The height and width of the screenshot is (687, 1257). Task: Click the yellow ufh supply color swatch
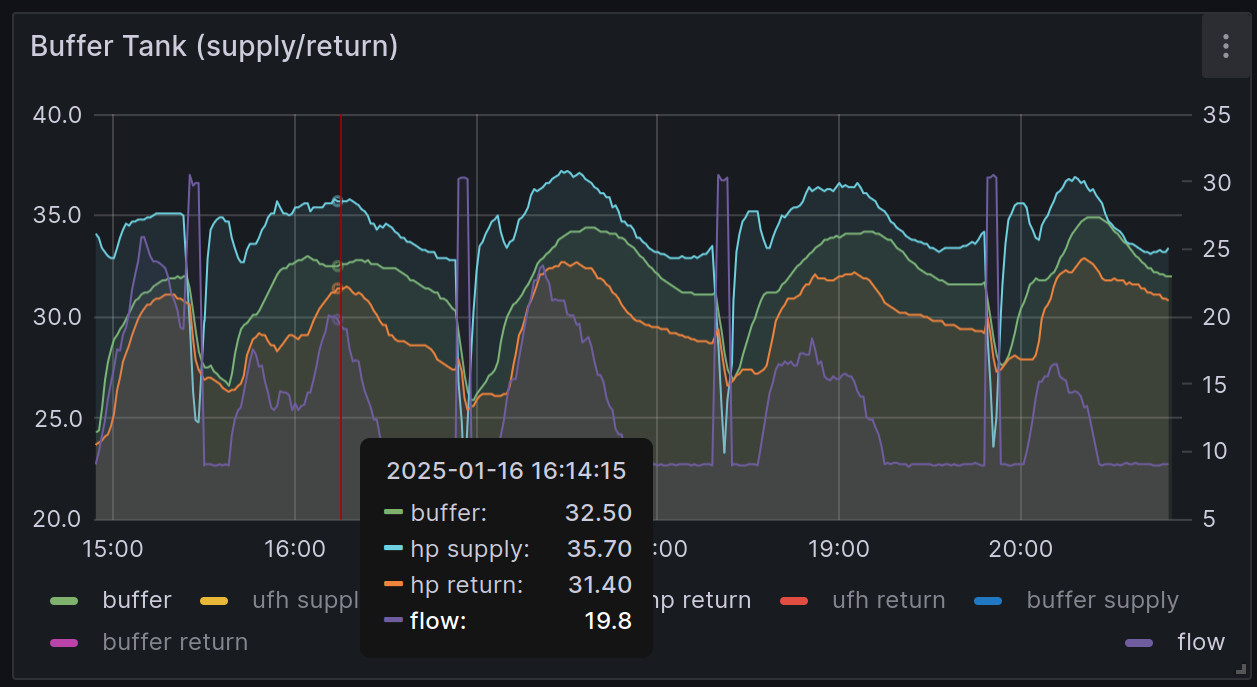click(214, 601)
